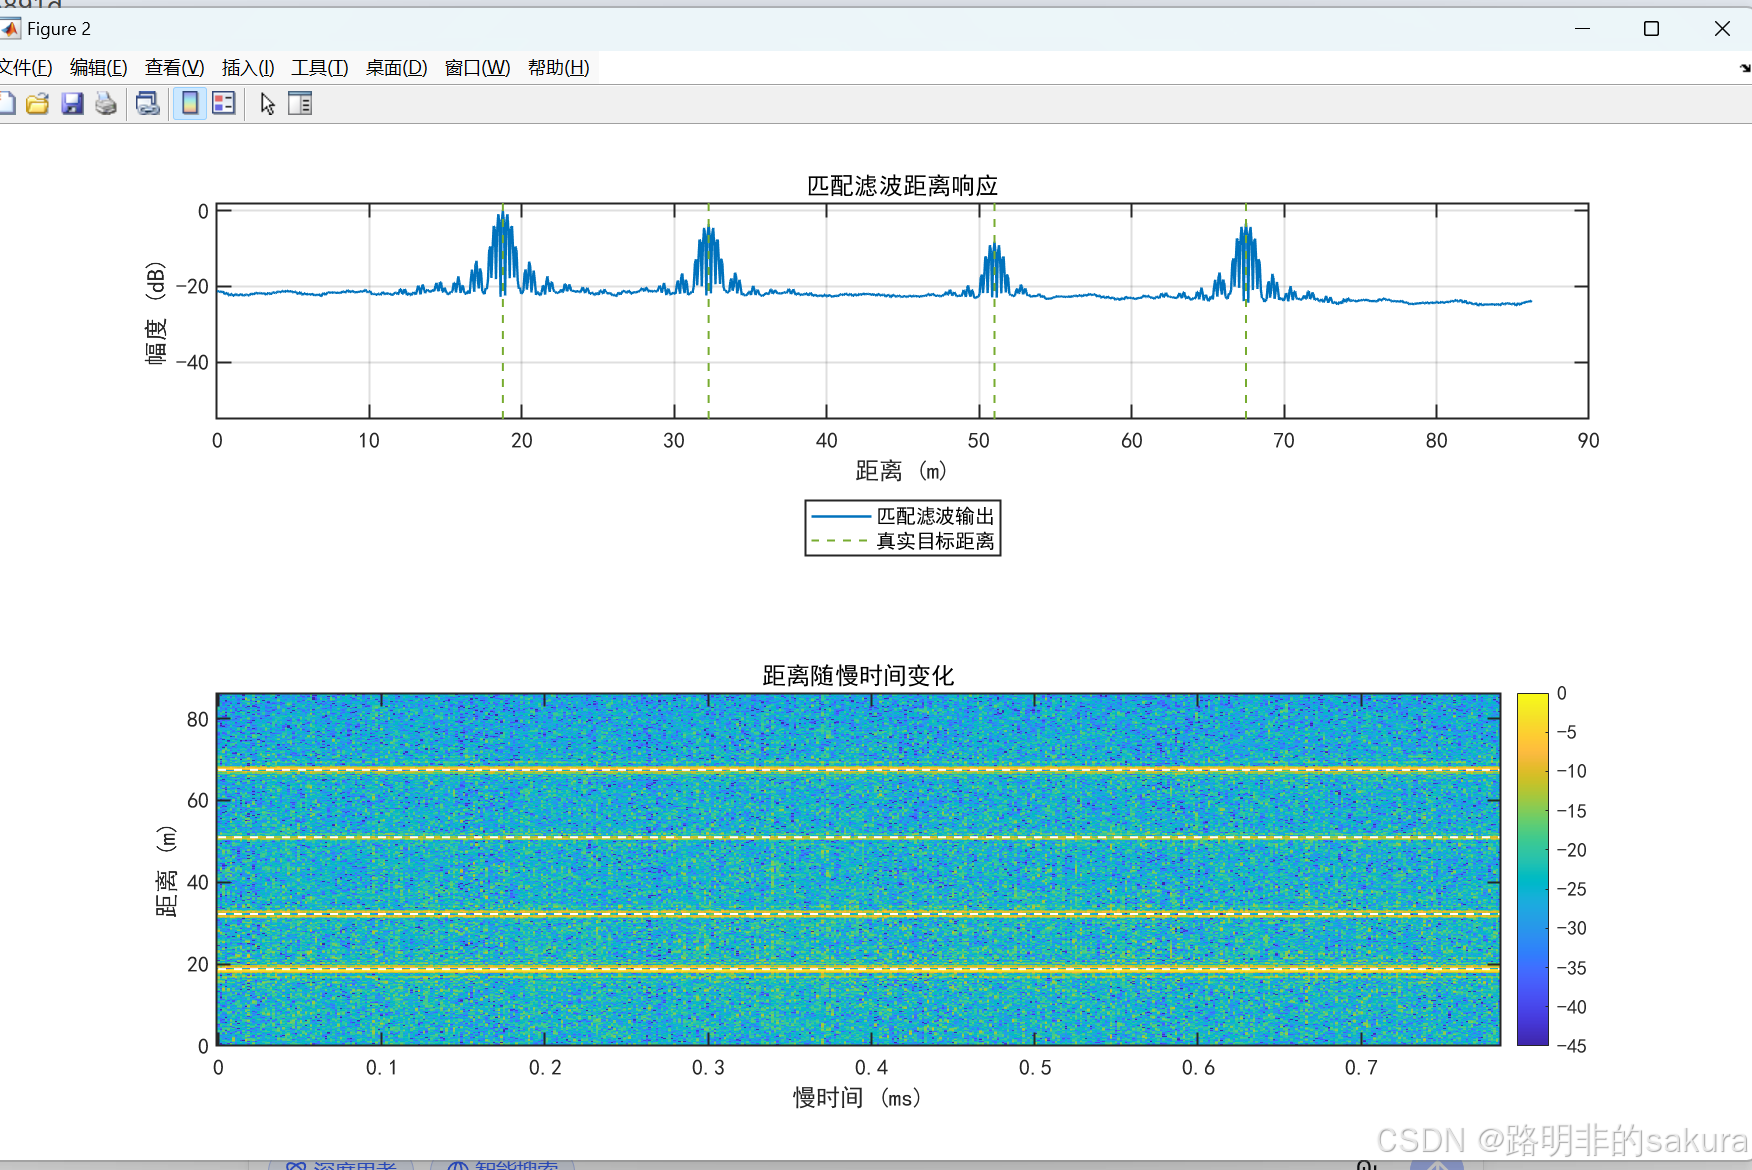Image resolution: width=1752 pixels, height=1170 pixels.
Task: Print the figure using the printer icon
Action: [106, 103]
